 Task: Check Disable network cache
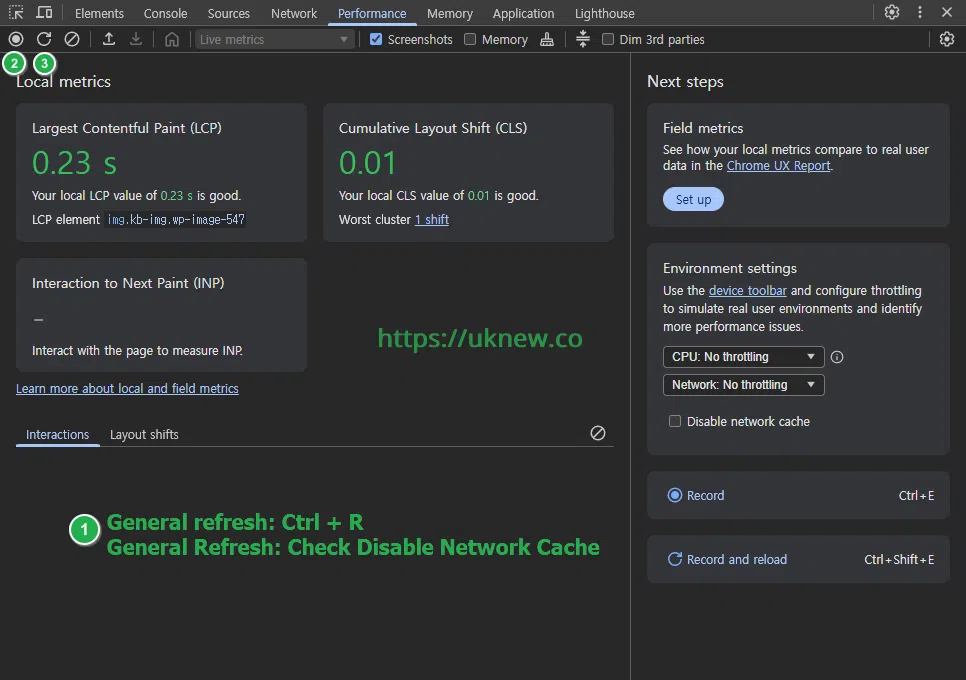pos(675,421)
